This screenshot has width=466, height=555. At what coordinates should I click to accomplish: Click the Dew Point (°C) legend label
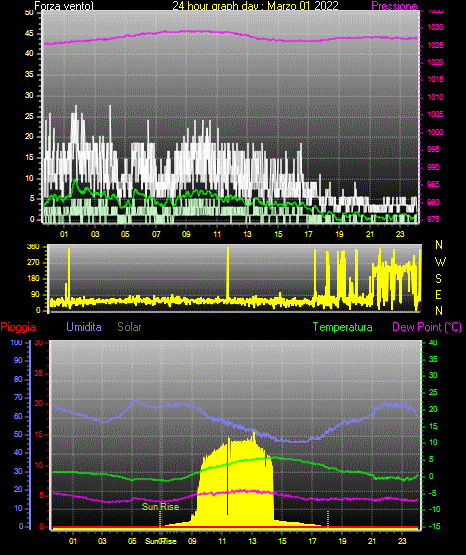coord(427,327)
